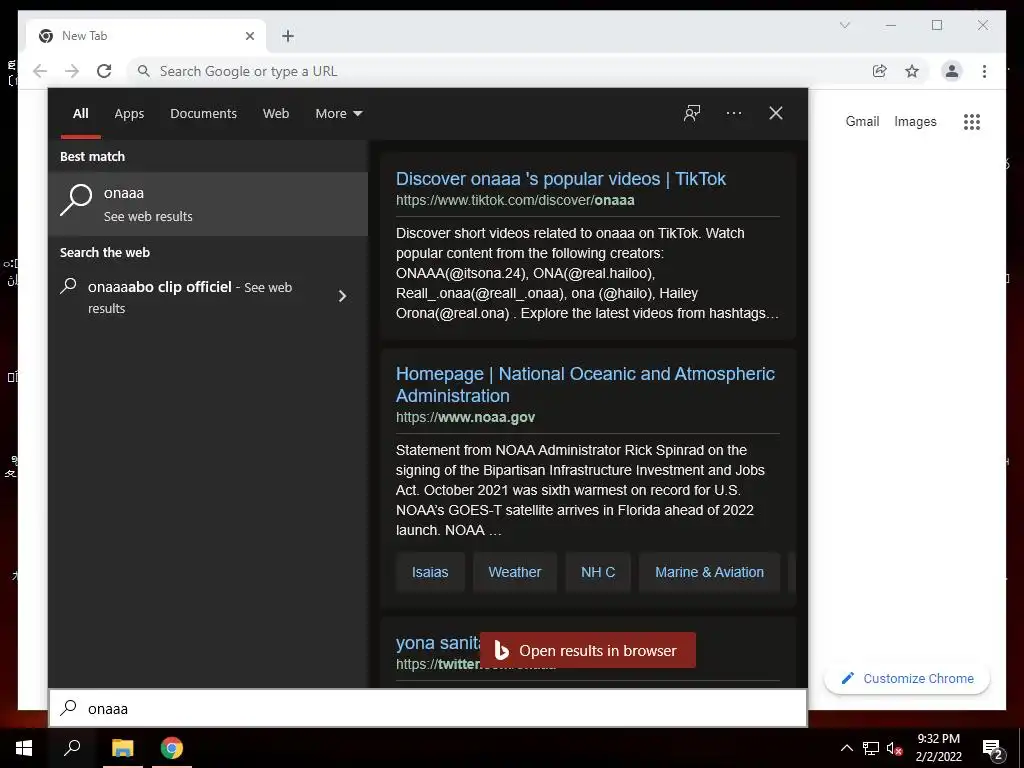Switch to the Documents search tab
This screenshot has height=768, width=1024.
click(x=204, y=114)
